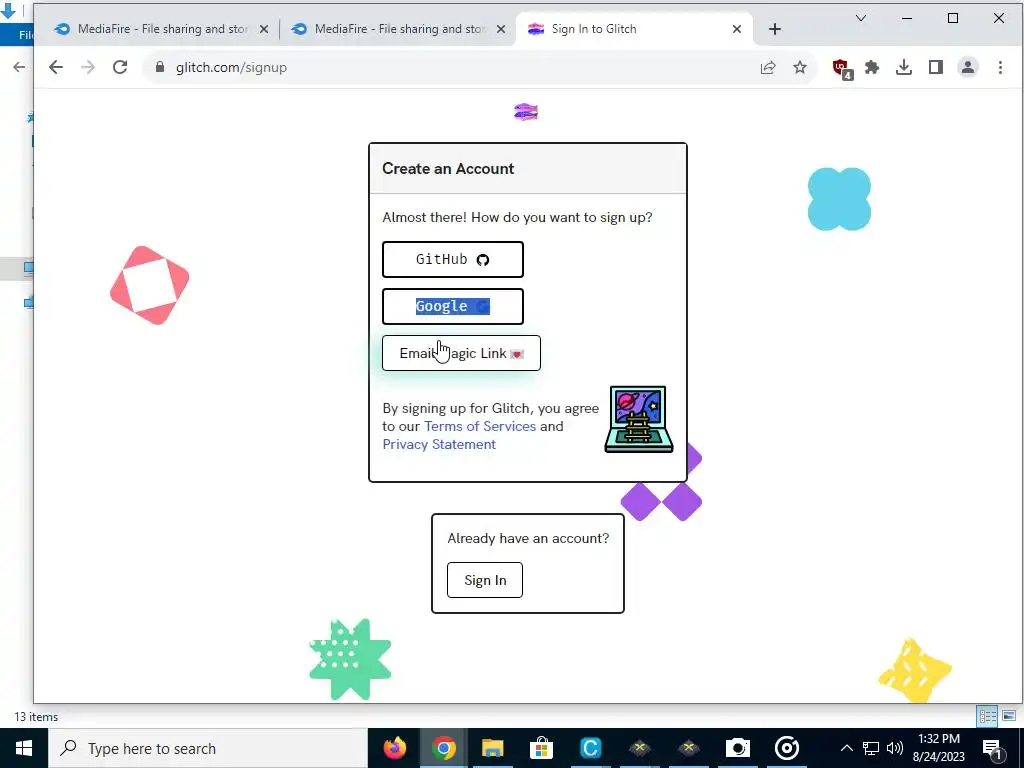The image size is (1024, 768).
Task: Click the Glitch fish logo at top
Action: click(526, 112)
